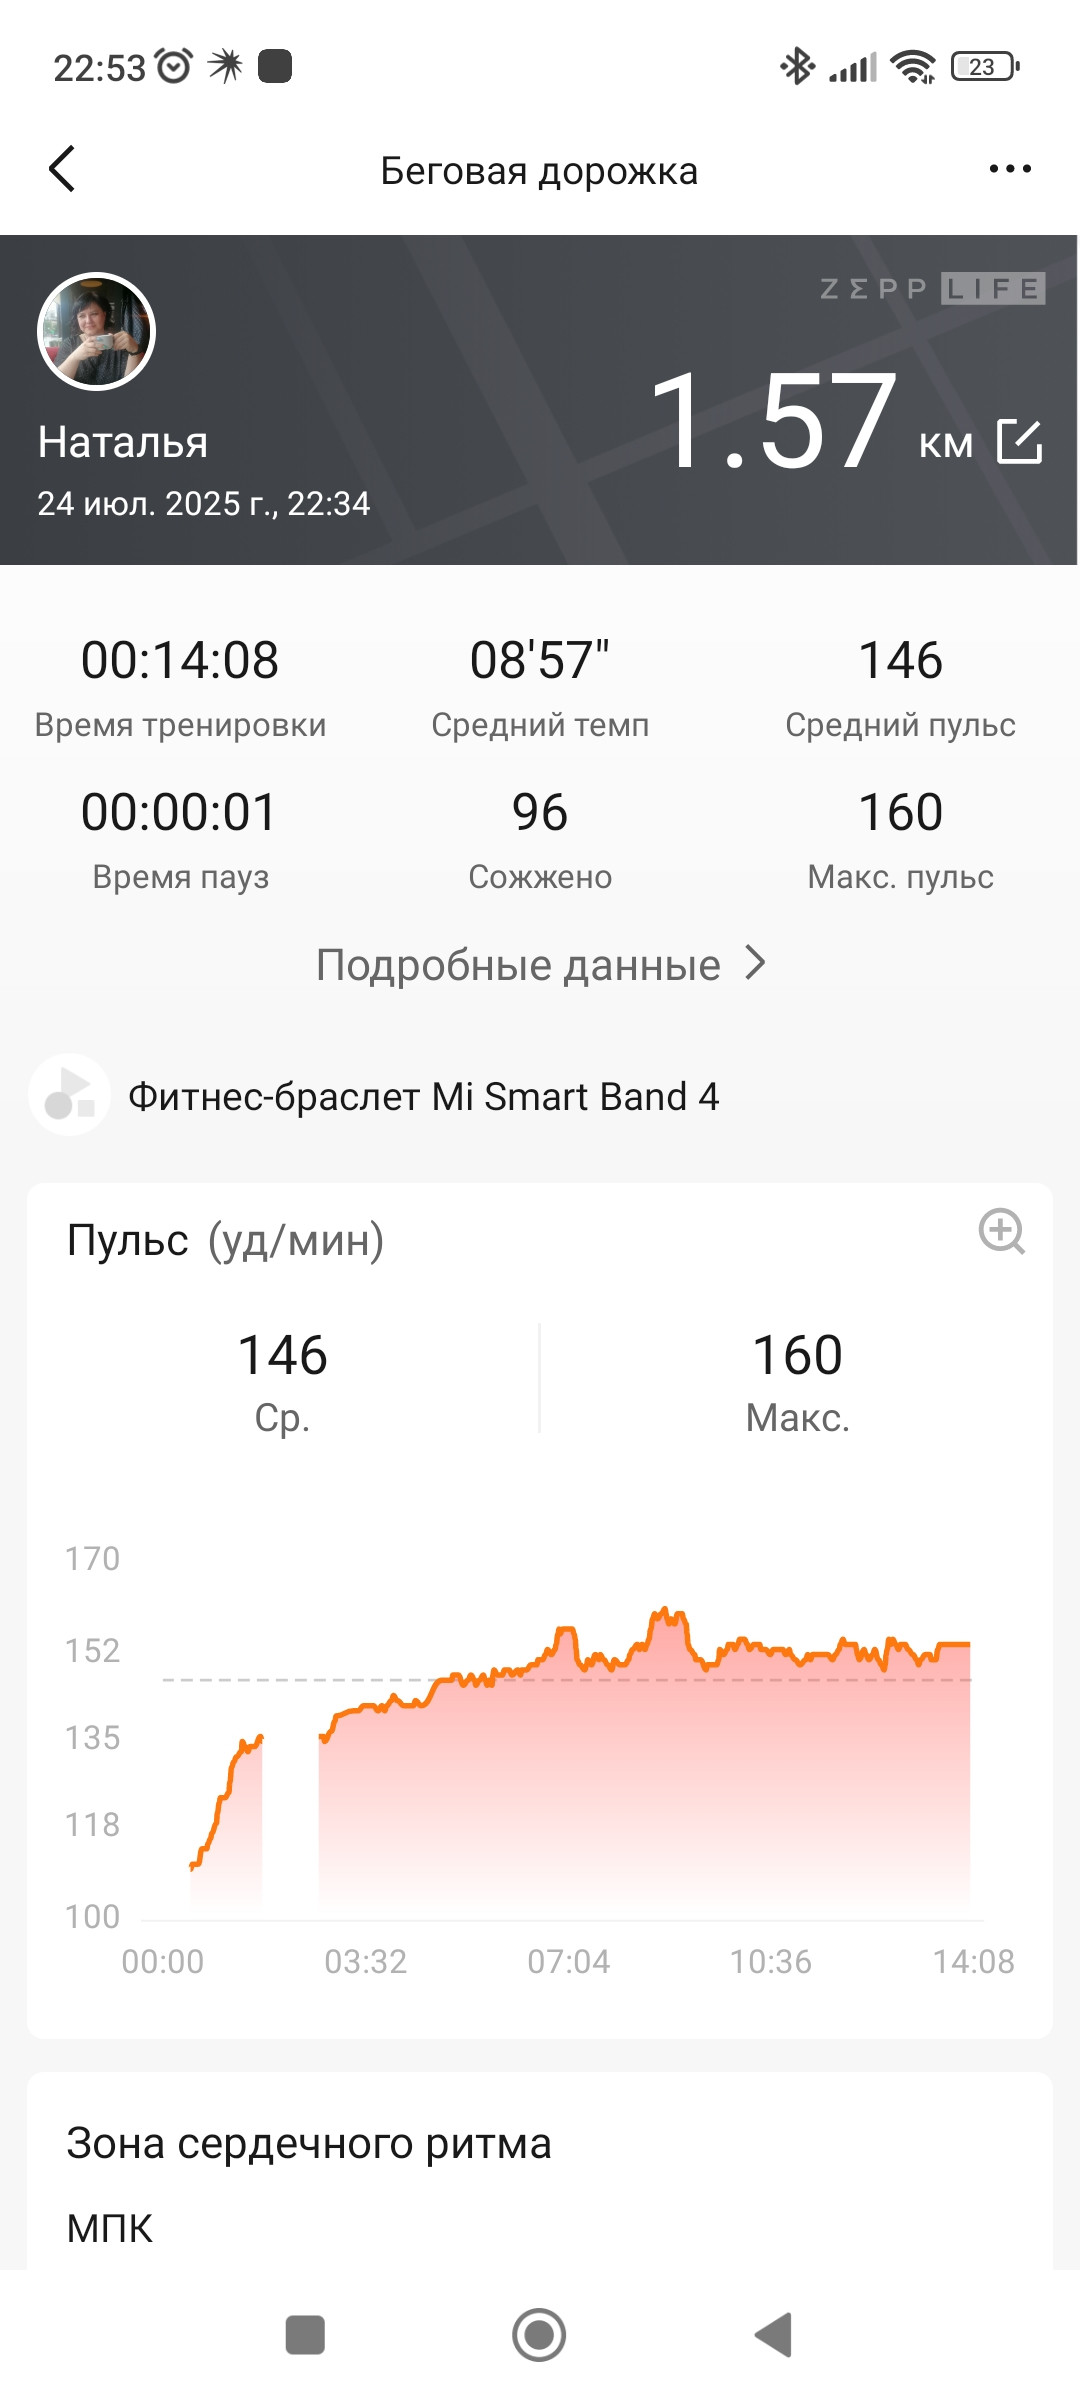
Task: Zoom the pulse chart with magnifier icon
Action: (1001, 1231)
